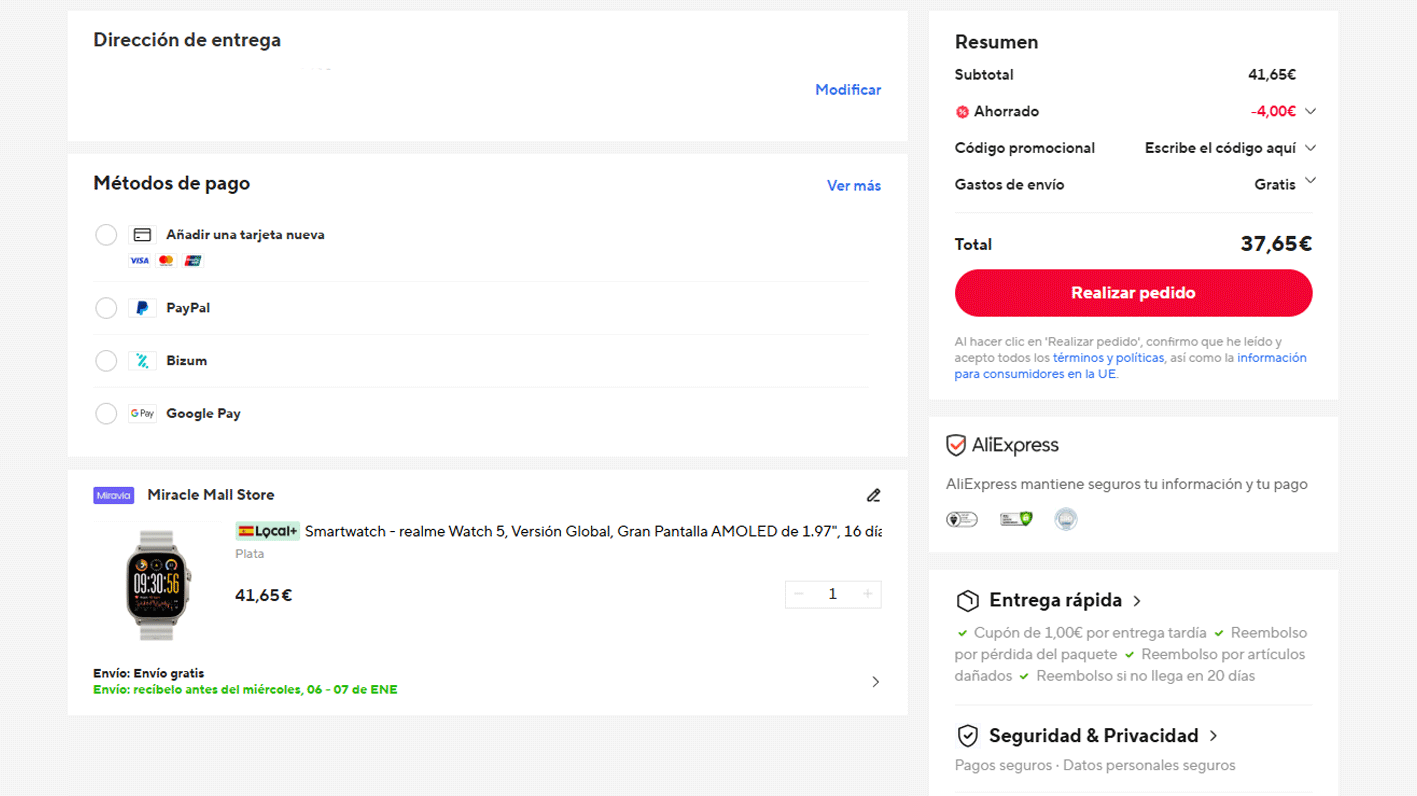The width and height of the screenshot is (1417, 796).
Task: Click the product price 41,65€
Action: (x=264, y=596)
